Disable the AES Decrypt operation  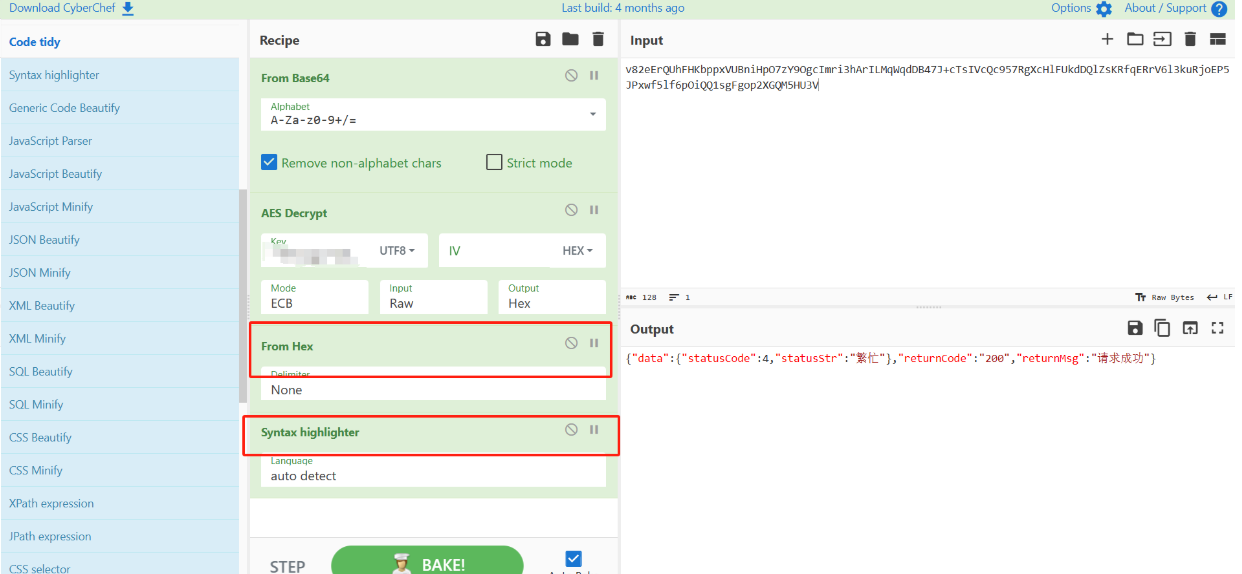(571, 210)
